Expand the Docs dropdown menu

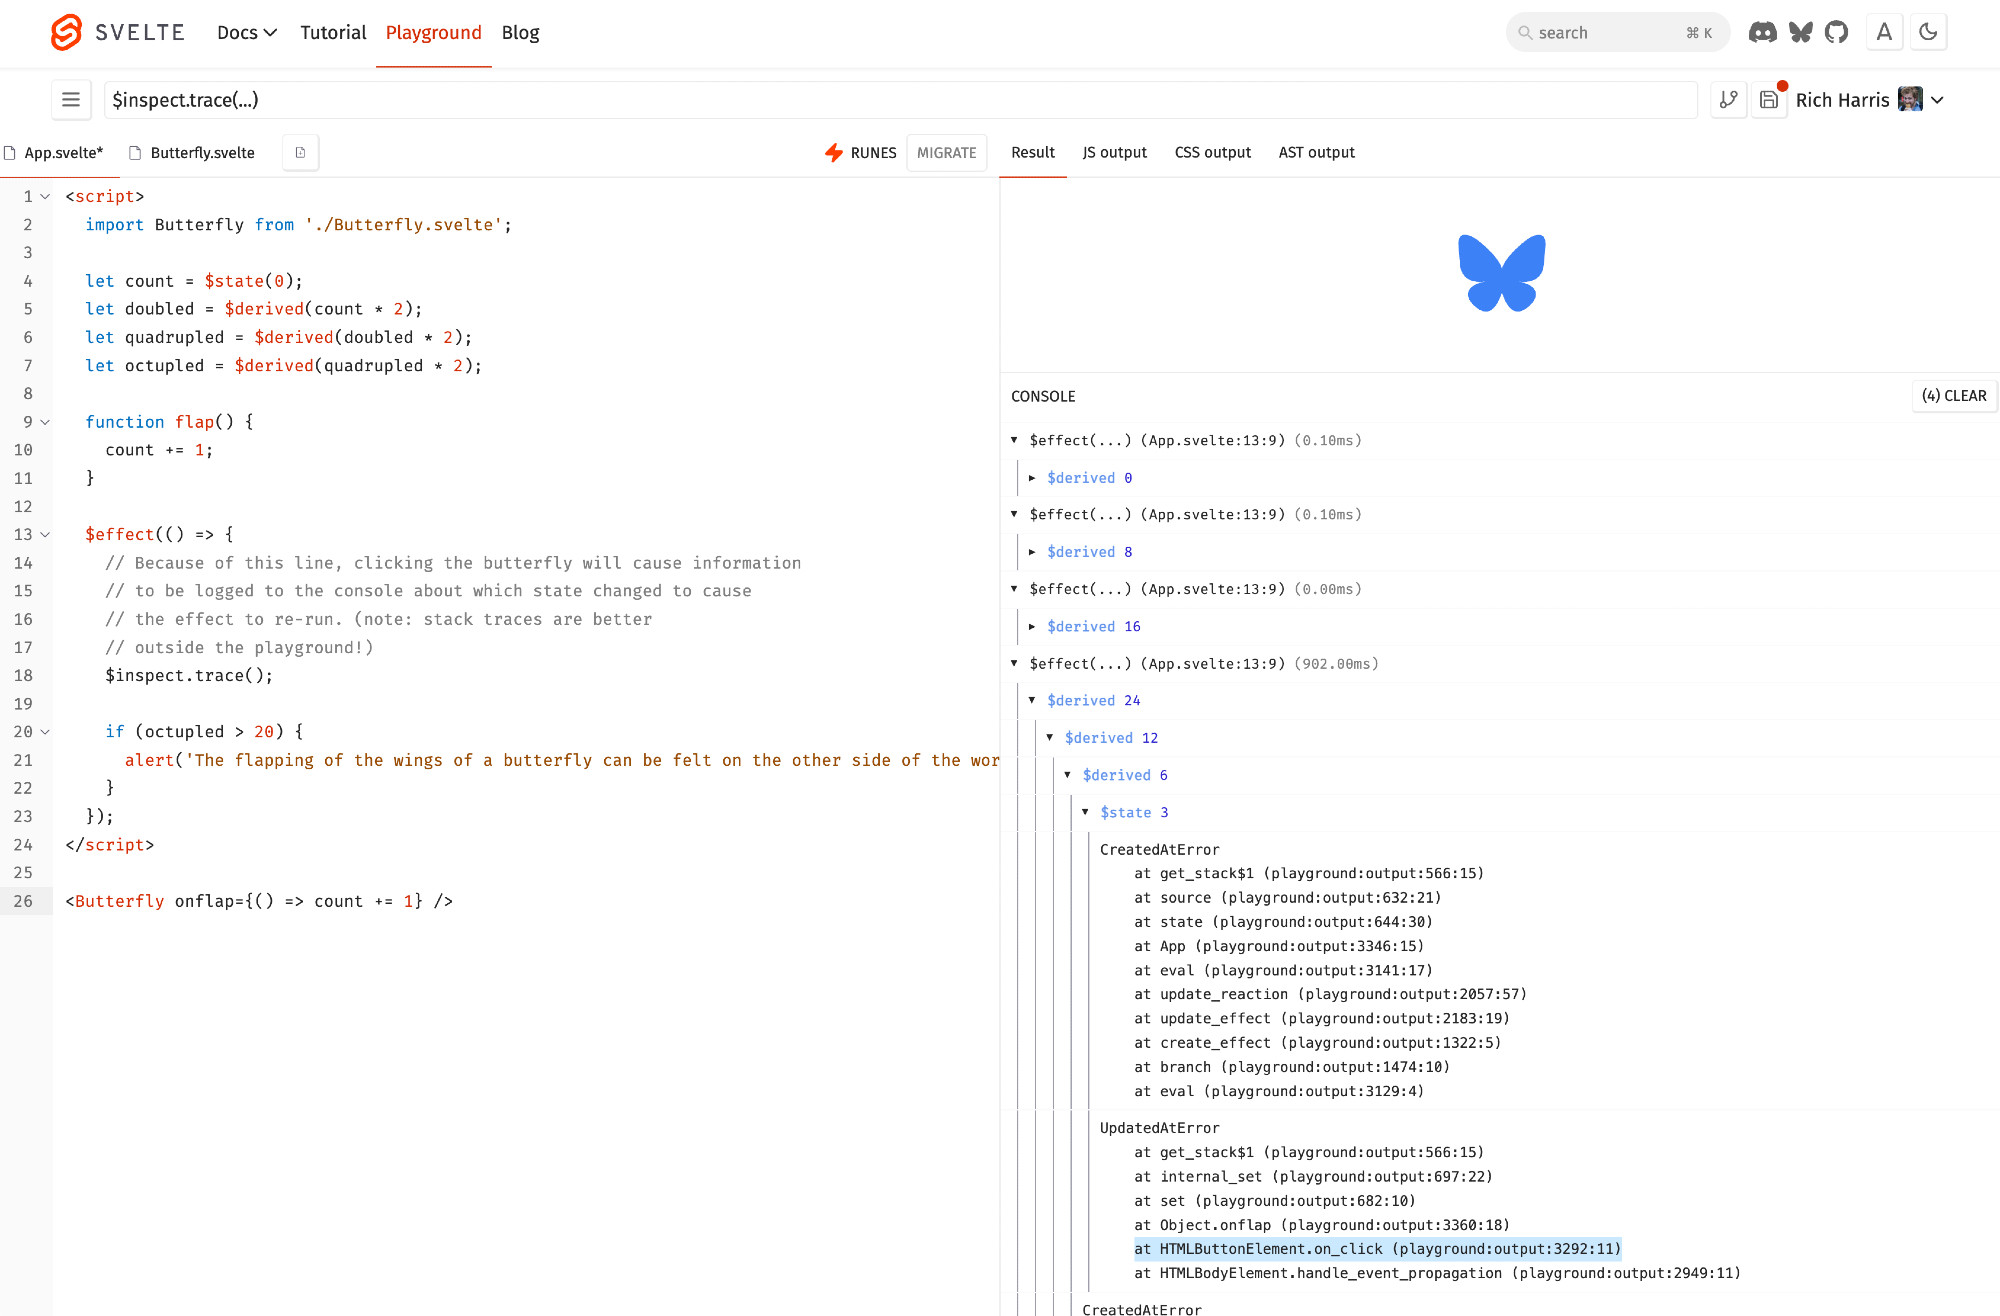[246, 33]
